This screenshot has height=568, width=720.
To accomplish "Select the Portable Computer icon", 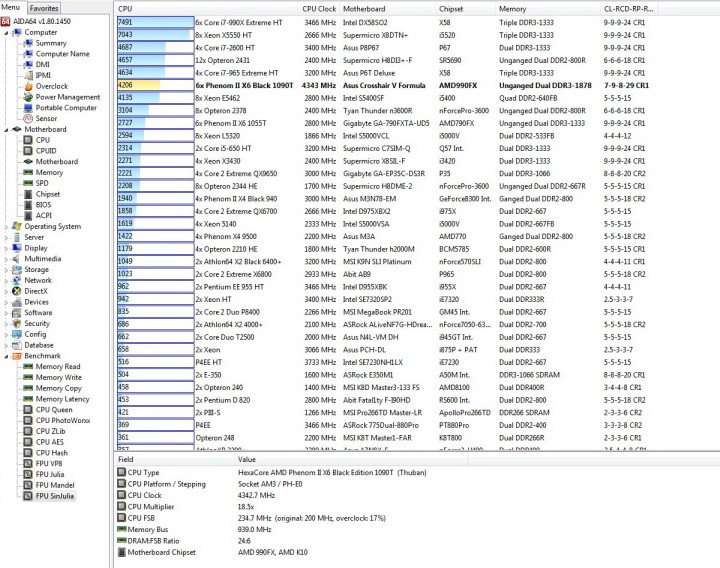I will coord(28,108).
